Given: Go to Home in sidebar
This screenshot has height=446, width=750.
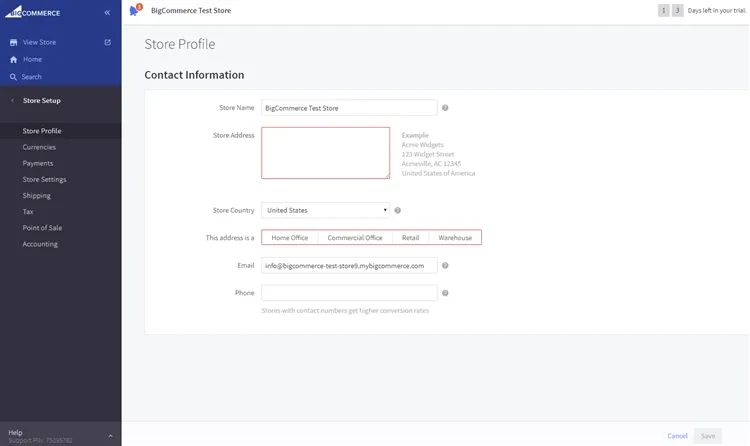Looking at the screenshot, I should (x=32, y=59).
